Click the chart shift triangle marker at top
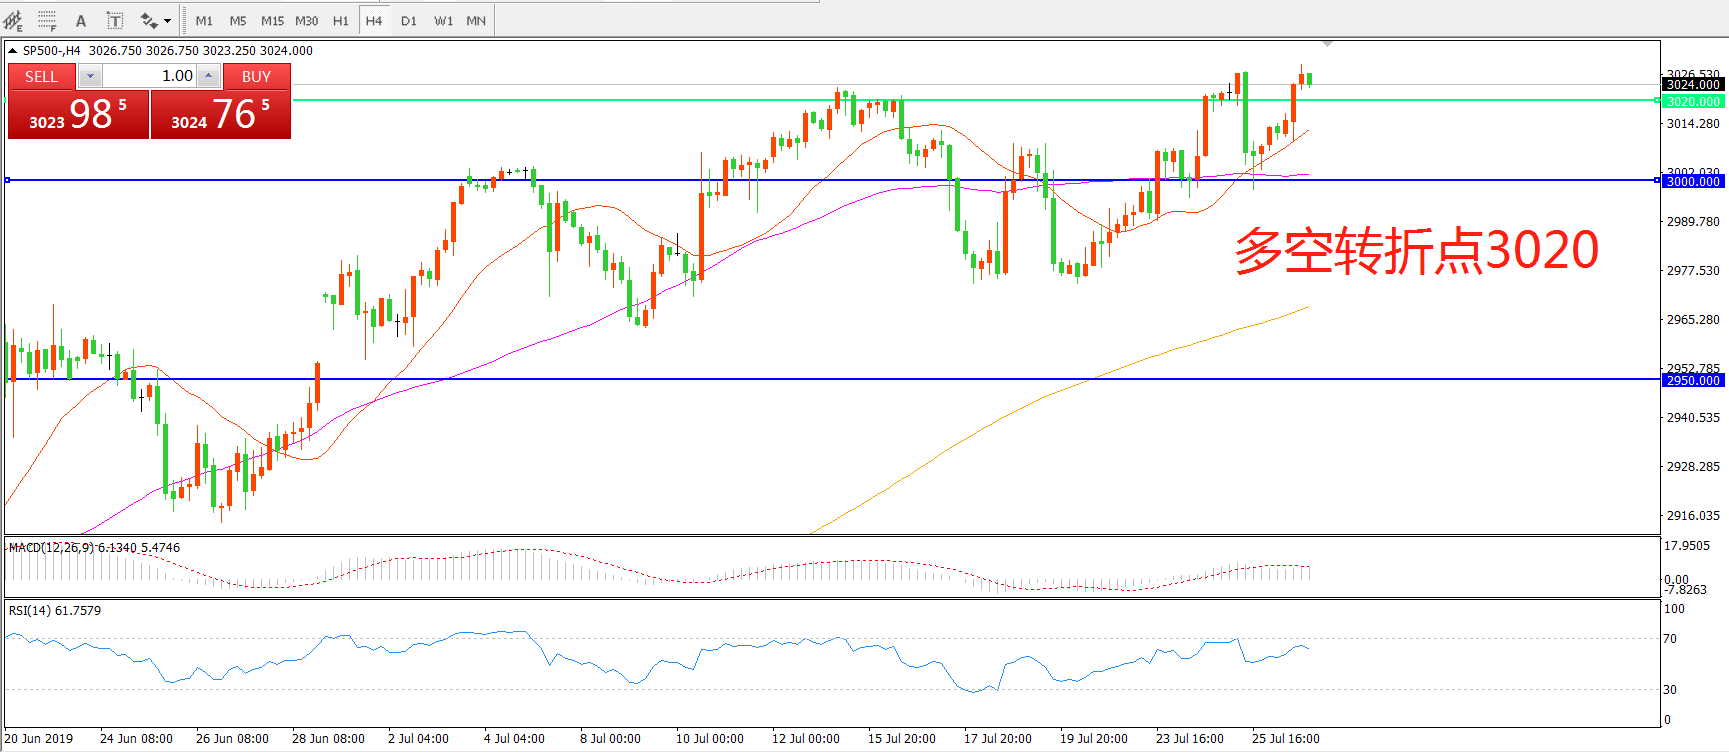Screen dimensions: 1729x753 coord(1327,44)
